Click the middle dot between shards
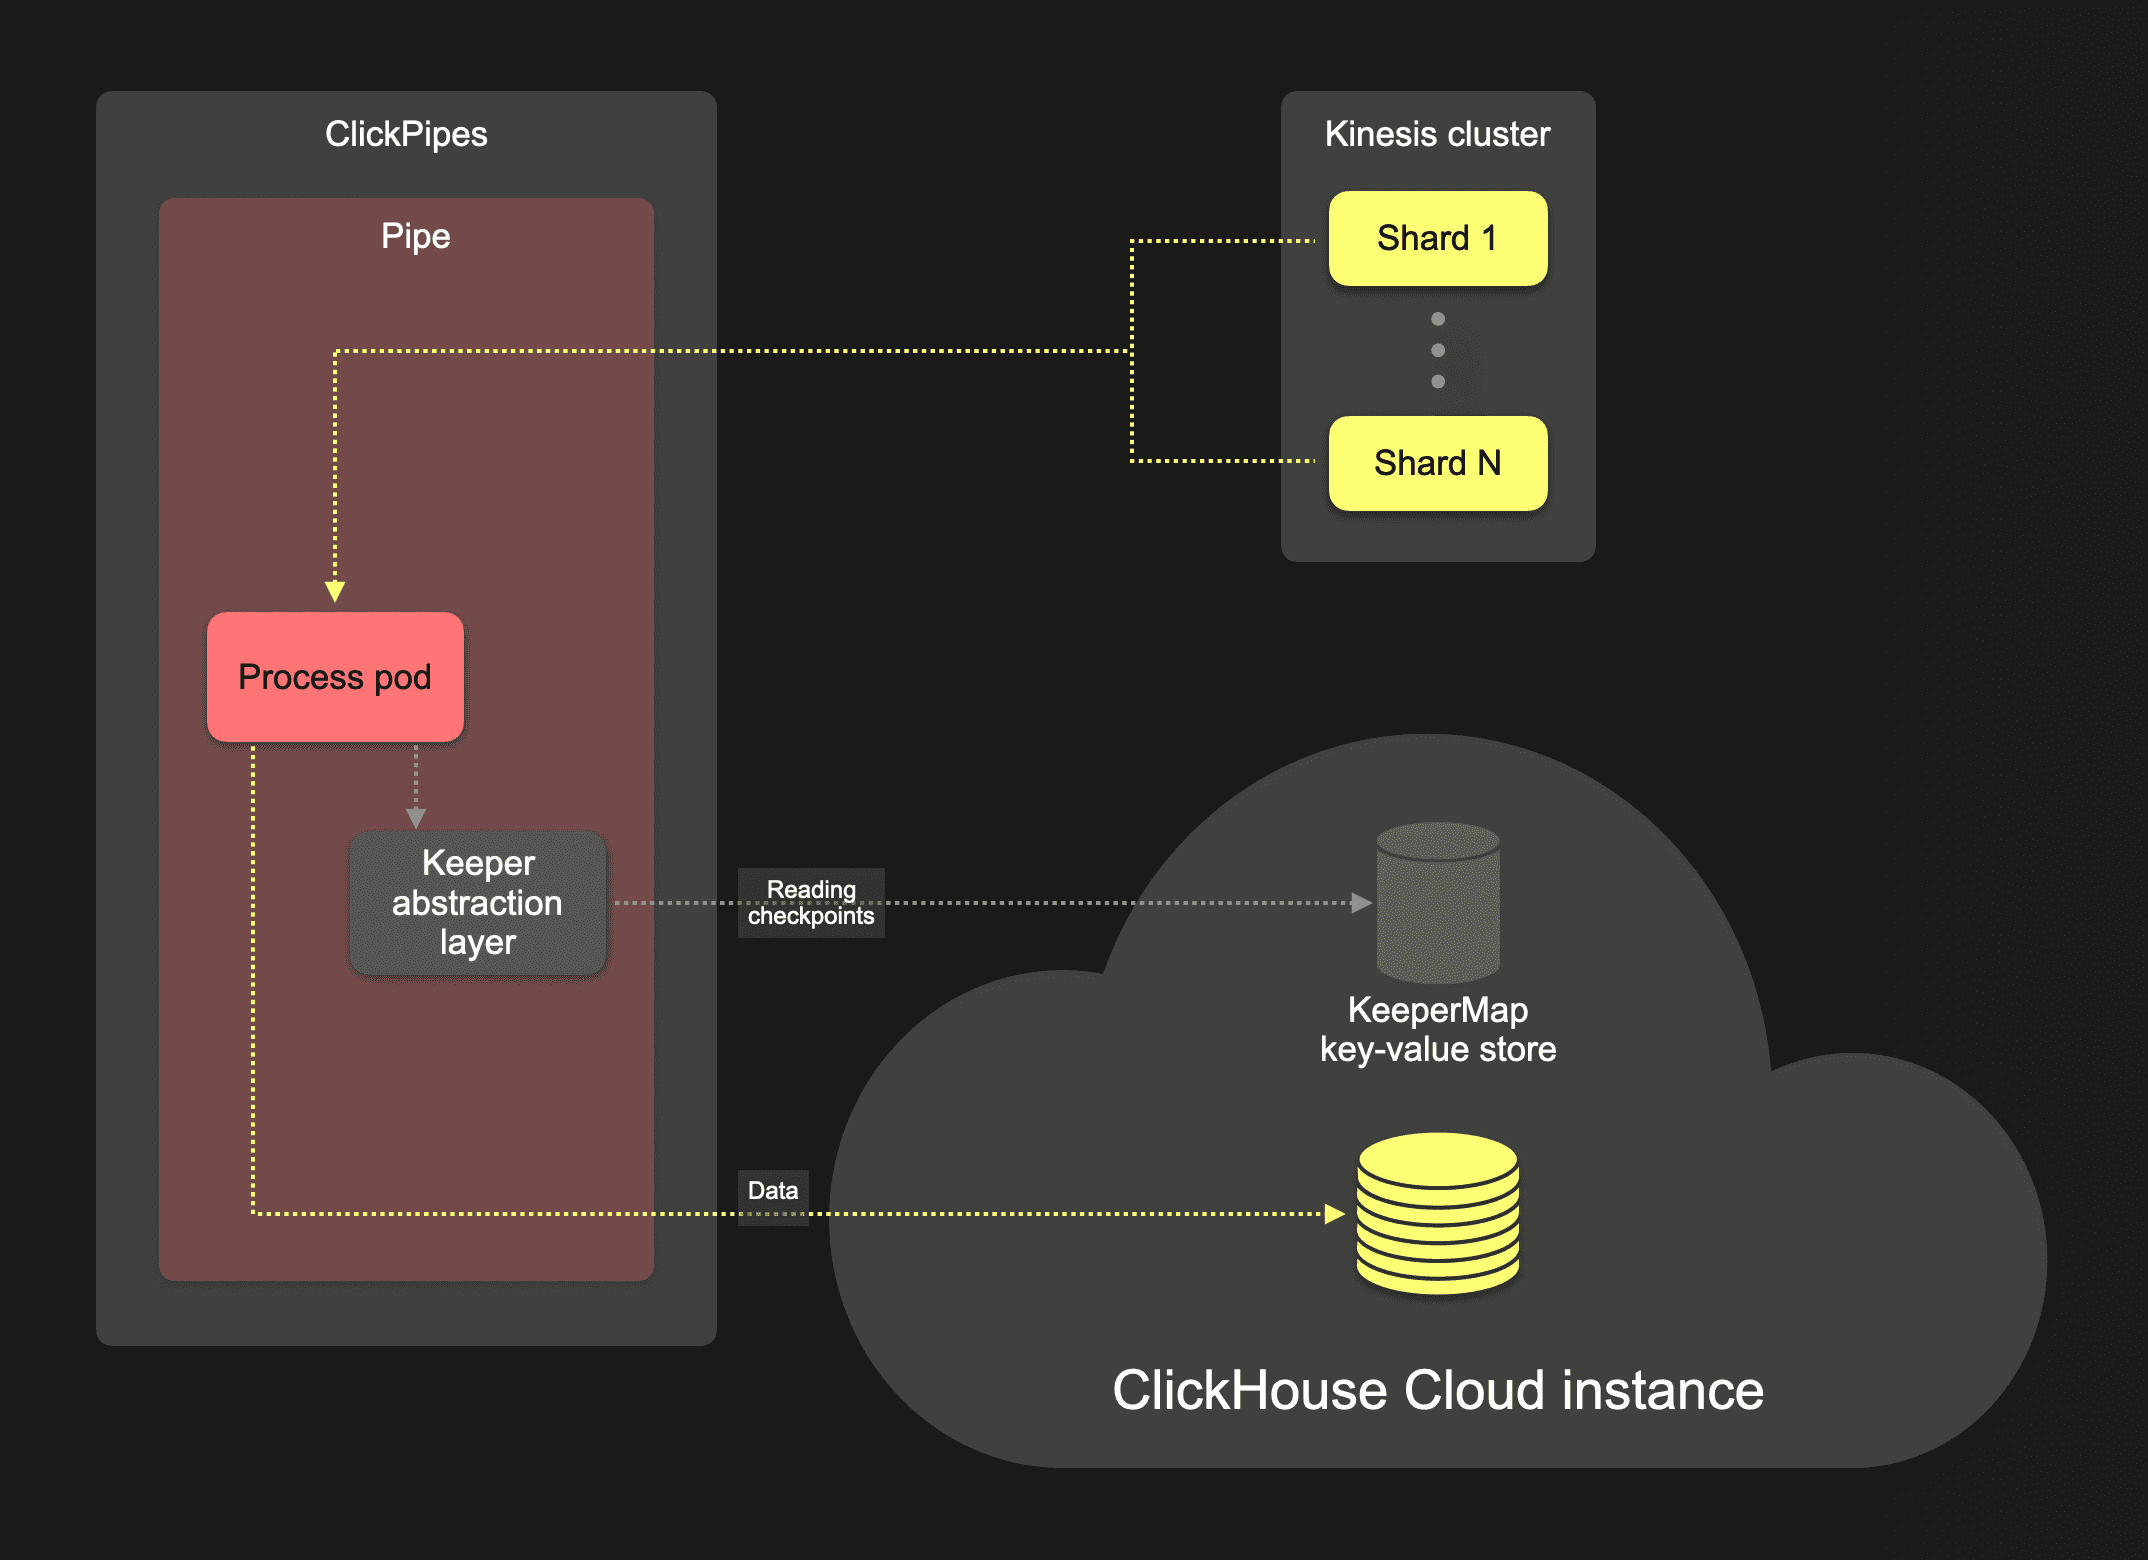Viewport: 2148px width, 1560px height. pyautogui.click(x=1438, y=350)
